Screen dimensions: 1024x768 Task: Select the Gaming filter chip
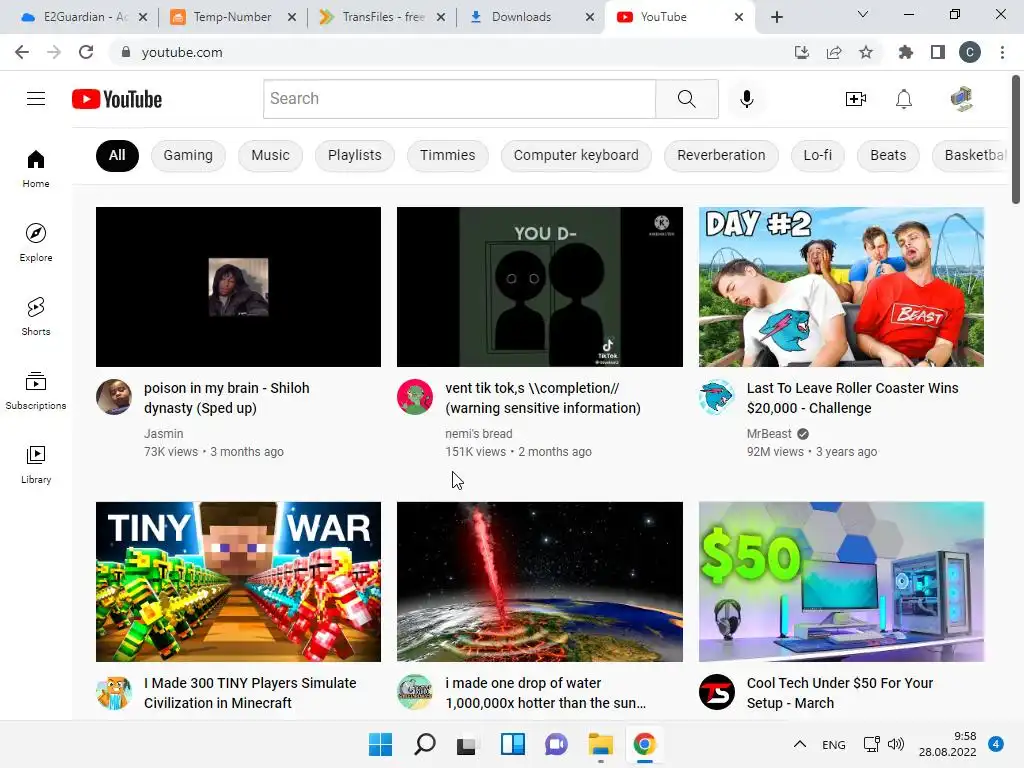click(188, 155)
